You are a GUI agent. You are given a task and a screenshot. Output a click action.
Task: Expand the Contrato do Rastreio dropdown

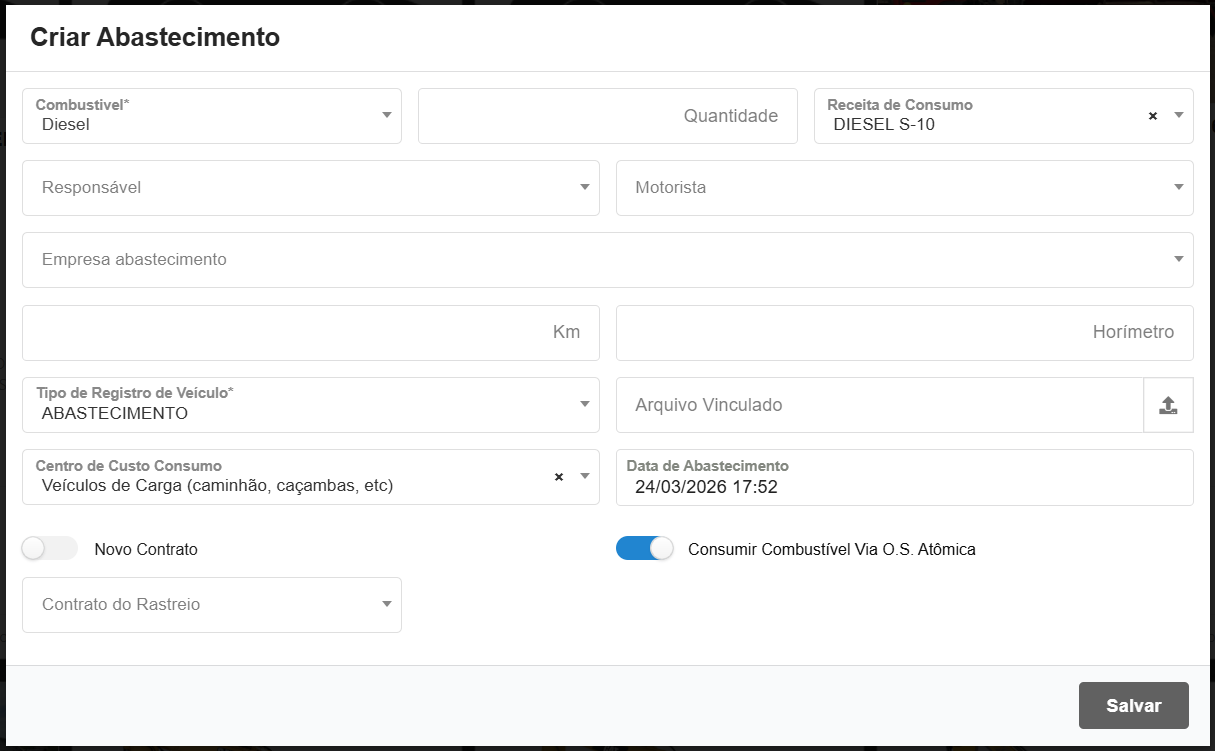coord(387,605)
